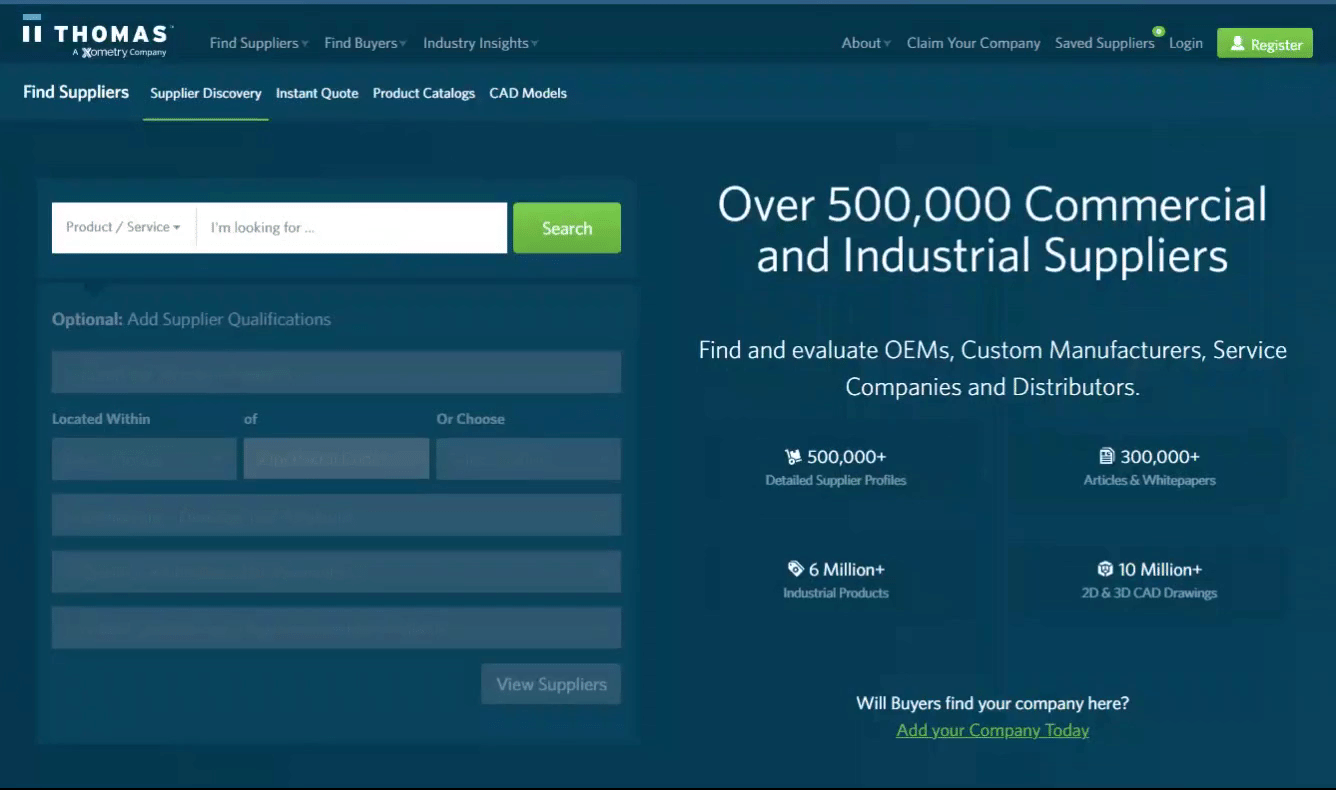Expand the Industry Insights menu
Screen dimensions: 1336x790
(x=481, y=43)
